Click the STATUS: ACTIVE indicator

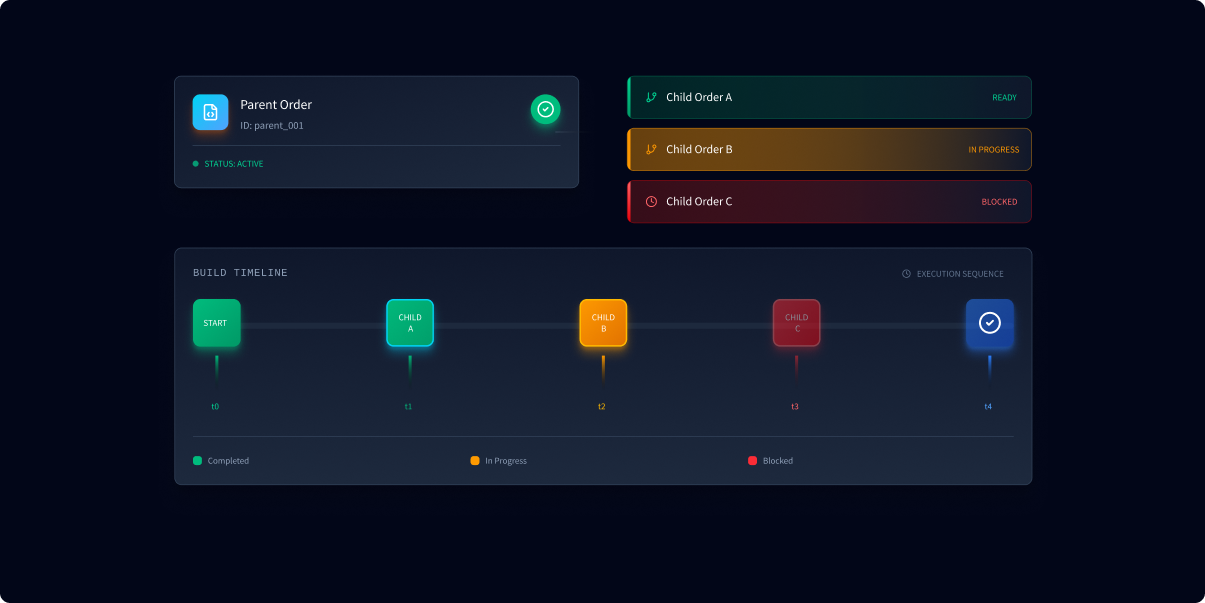click(x=233, y=164)
